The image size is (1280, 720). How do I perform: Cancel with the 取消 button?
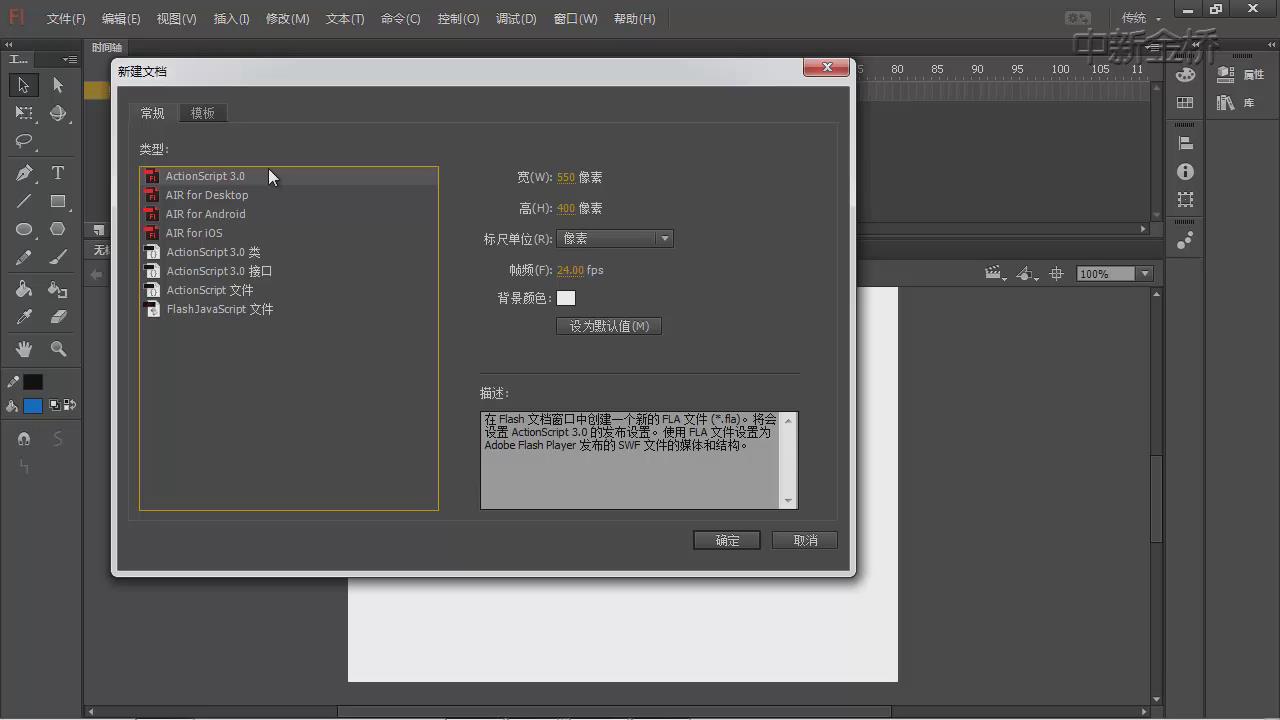point(805,540)
